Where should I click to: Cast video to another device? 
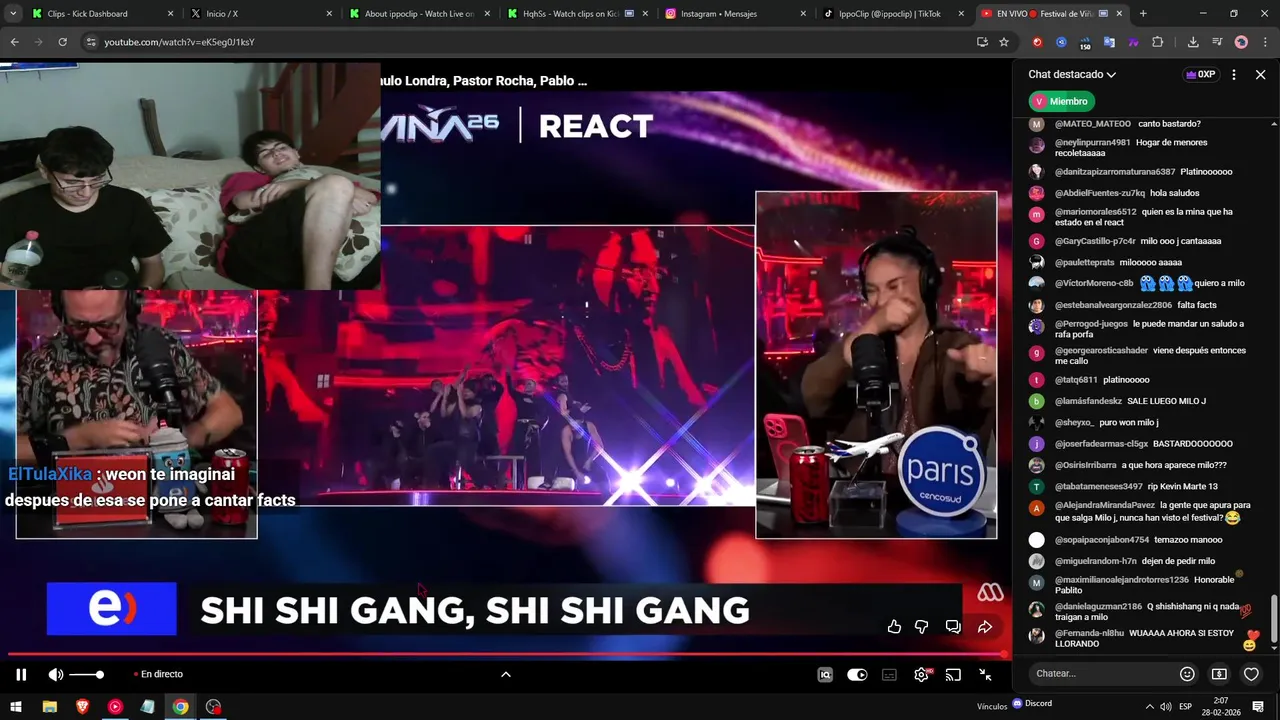pos(954,675)
